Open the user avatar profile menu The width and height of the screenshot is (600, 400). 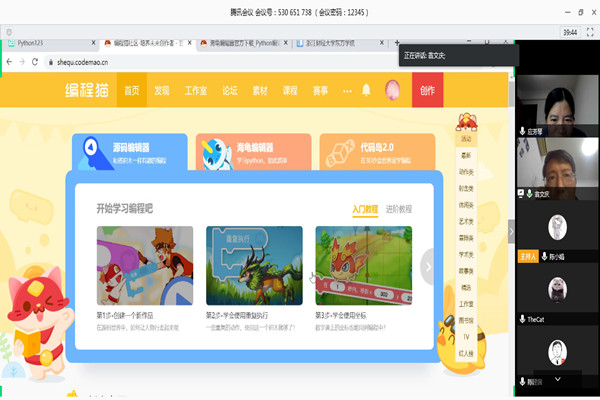(x=392, y=90)
